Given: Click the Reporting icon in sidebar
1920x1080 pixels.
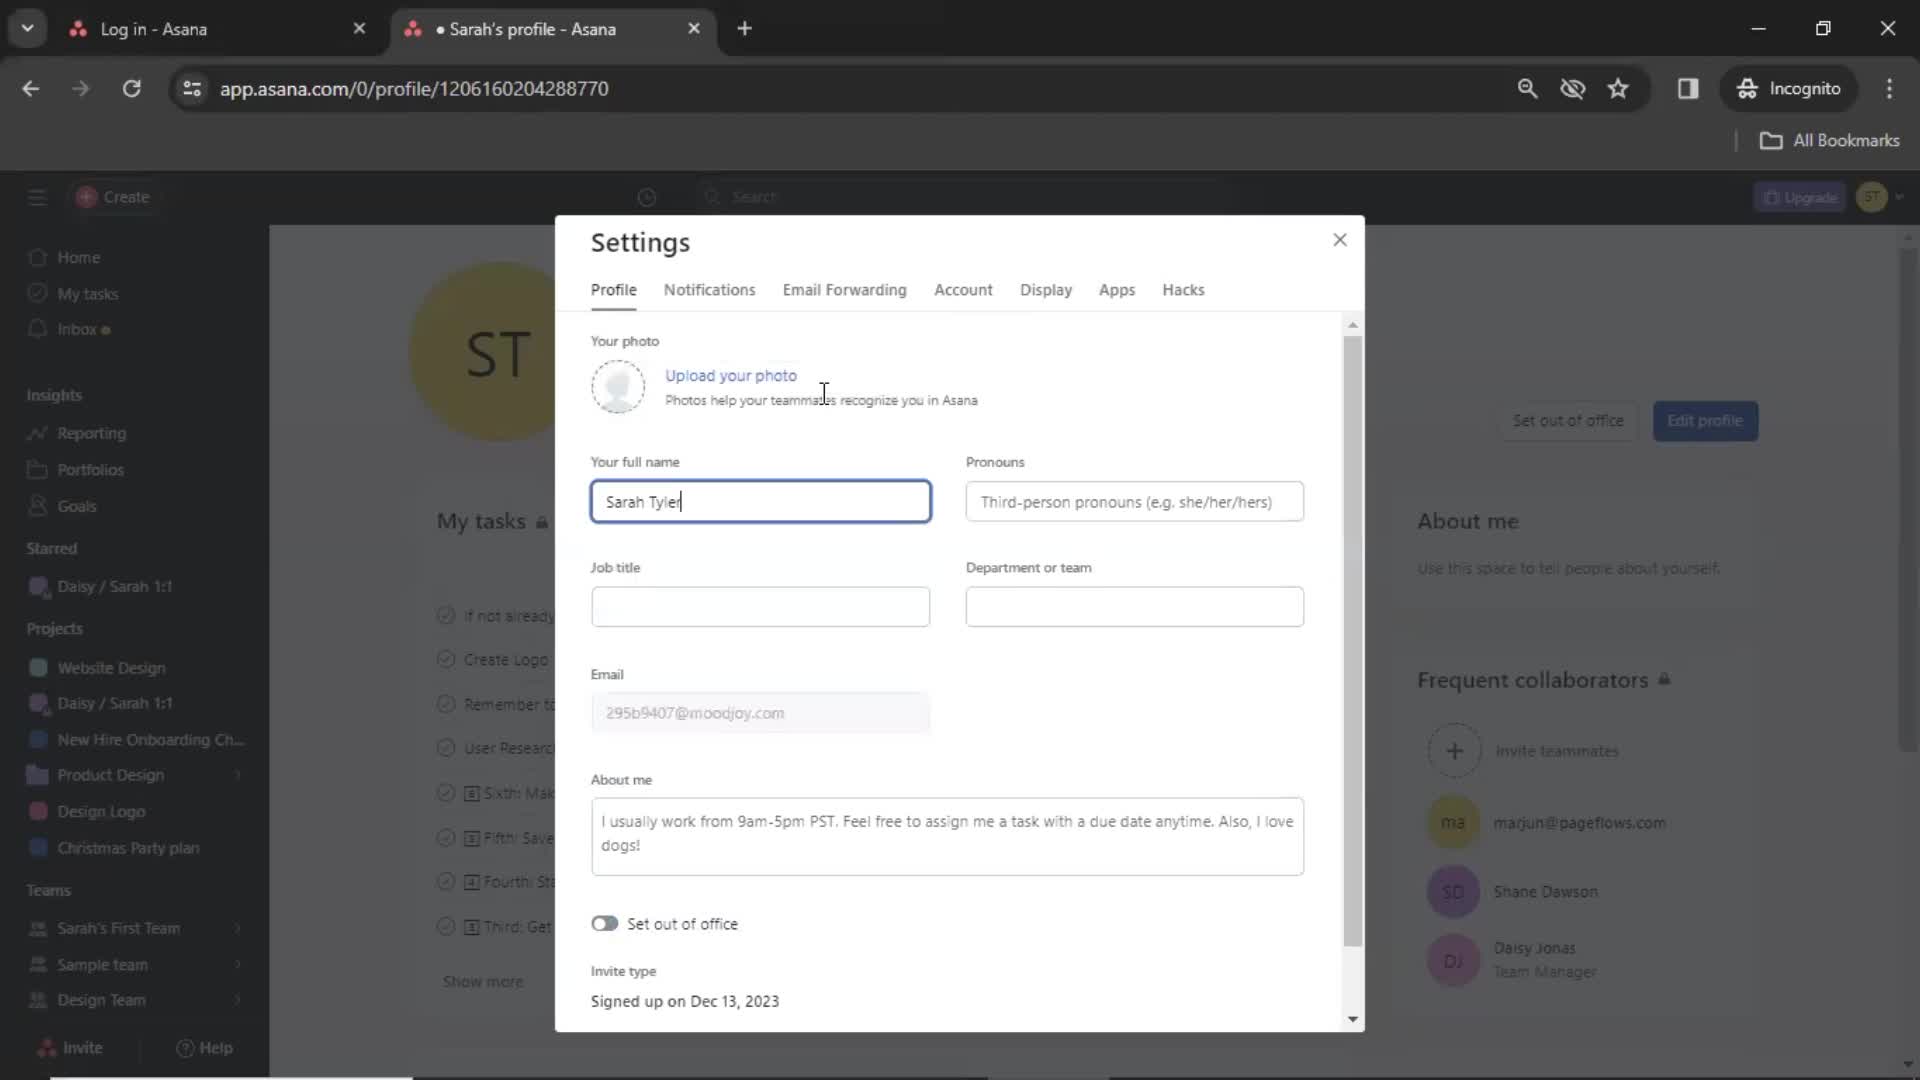Looking at the screenshot, I should point(36,431).
